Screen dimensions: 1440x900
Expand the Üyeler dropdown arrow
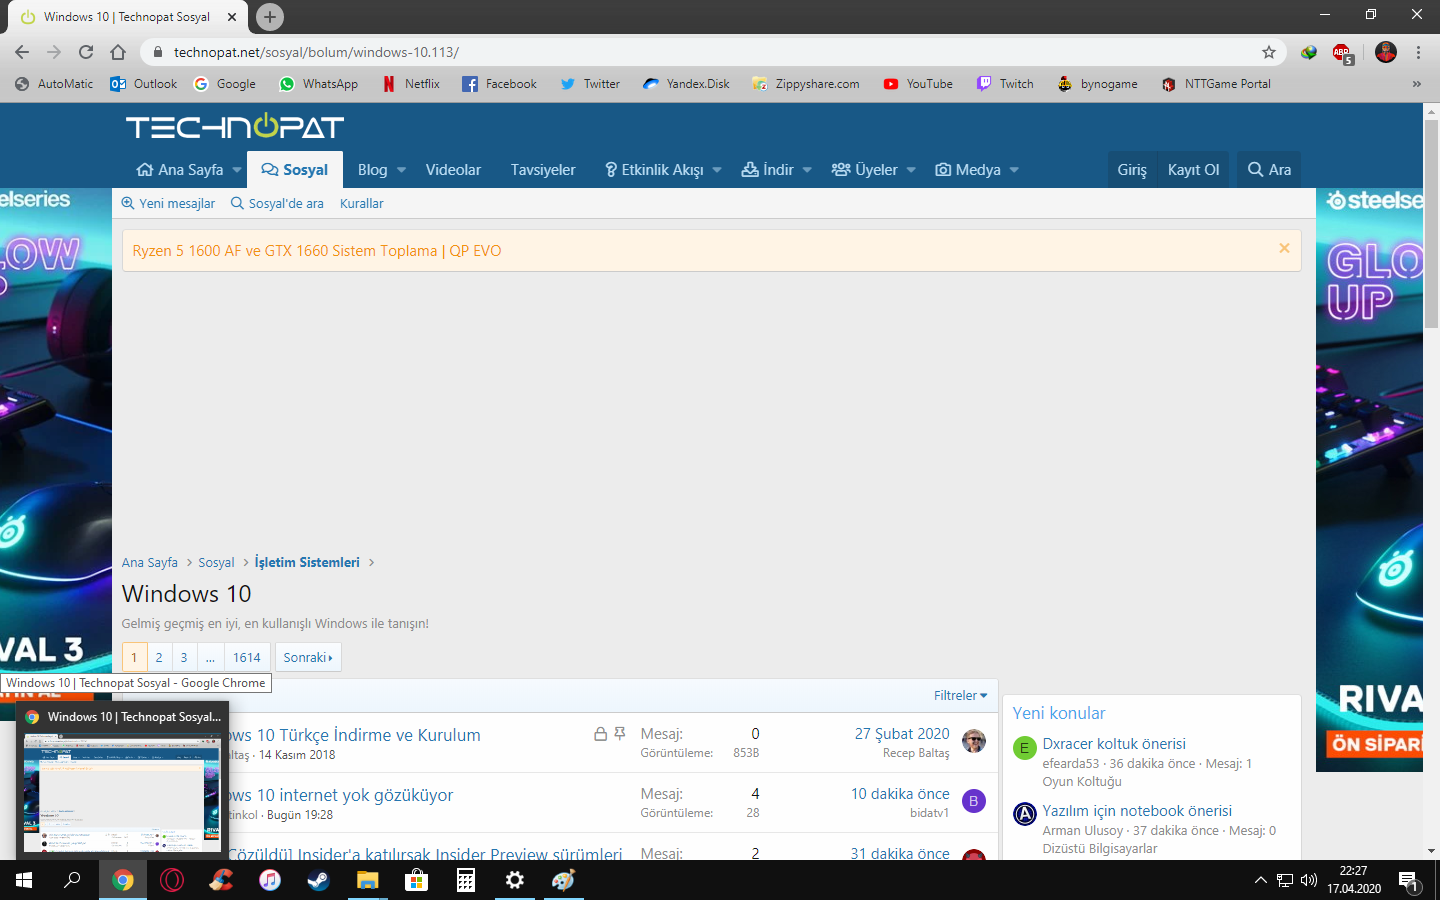[911, 170]
